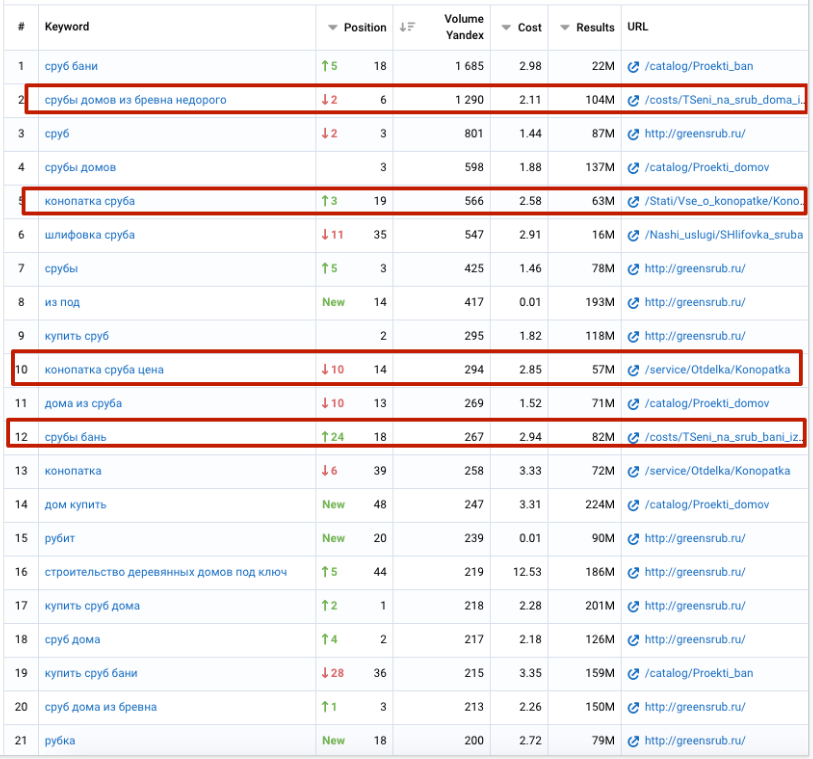813x759 pixels.
Task: Click the Keyword column header
Action: point(67,27)
